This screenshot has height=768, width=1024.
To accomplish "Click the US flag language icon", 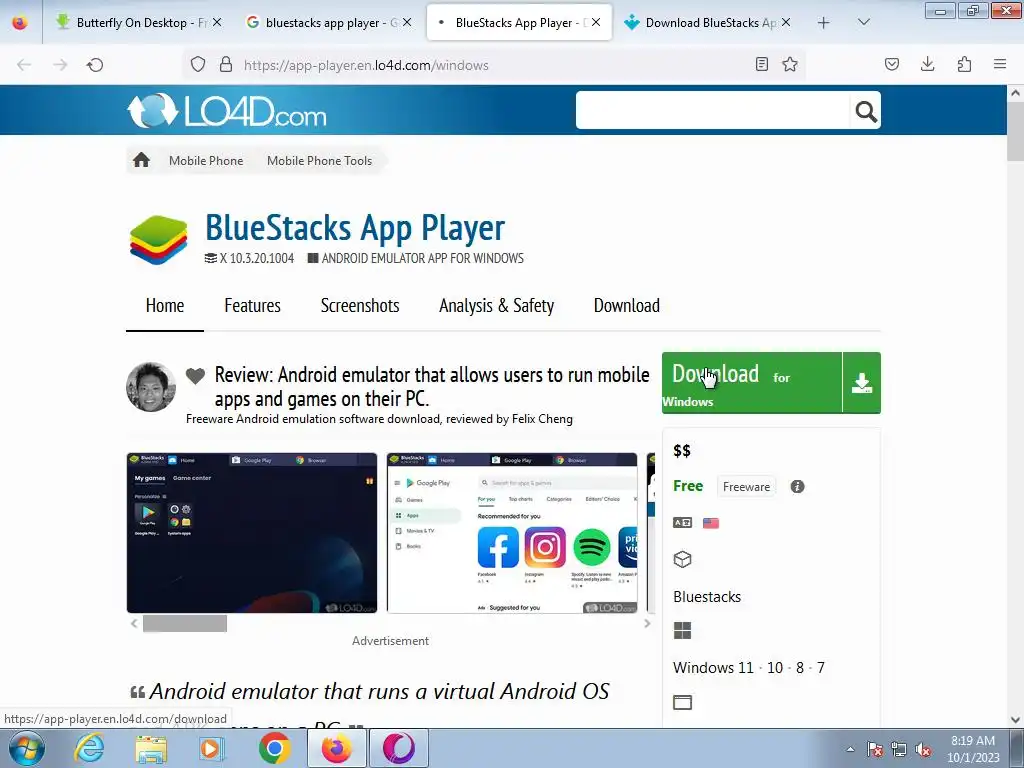I will point(711,523).
